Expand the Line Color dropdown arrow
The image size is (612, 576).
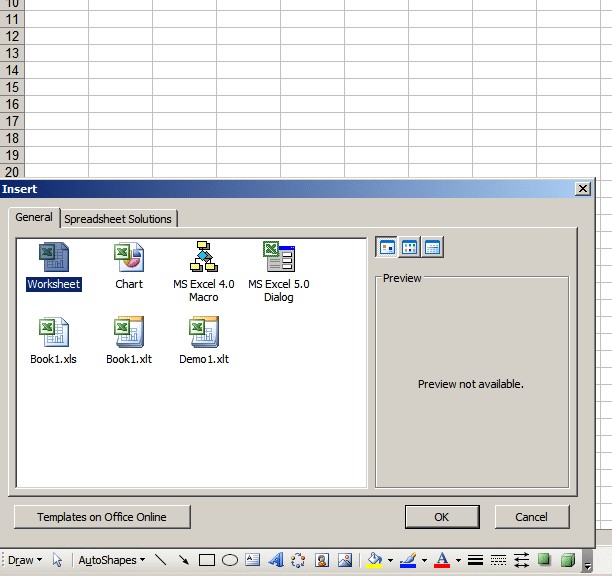click(x=424, y=560)
